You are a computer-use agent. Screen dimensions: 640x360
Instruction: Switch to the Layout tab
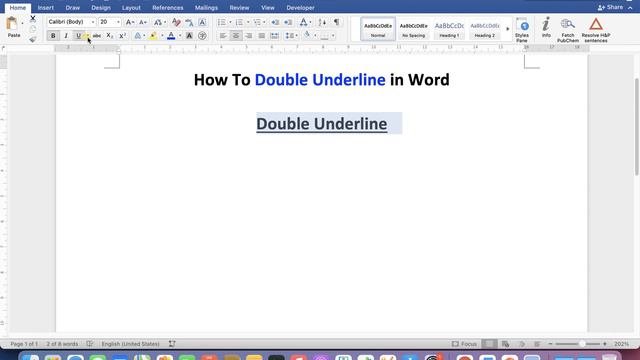pyautogui.click(x=131, y=8)
